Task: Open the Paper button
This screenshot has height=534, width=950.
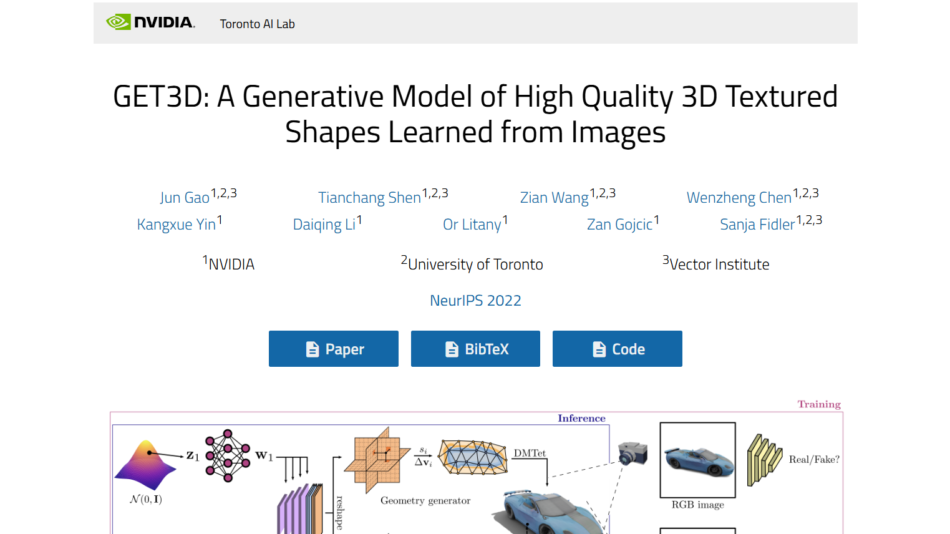Action: tap(333, 349)
